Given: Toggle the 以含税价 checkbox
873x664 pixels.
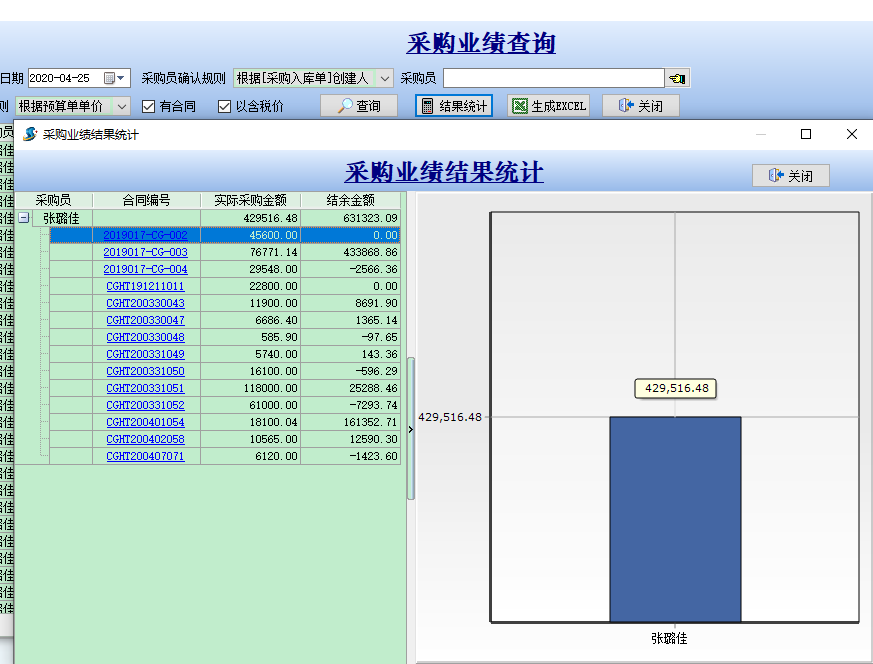Looking at the screenshot, I should pyautogui.click(x=225, y=106).
